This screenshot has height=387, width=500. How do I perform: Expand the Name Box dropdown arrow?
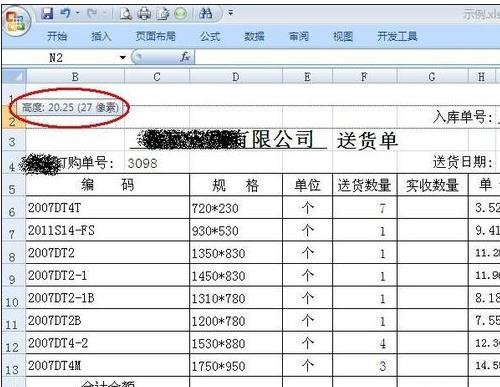click(123, 57)
